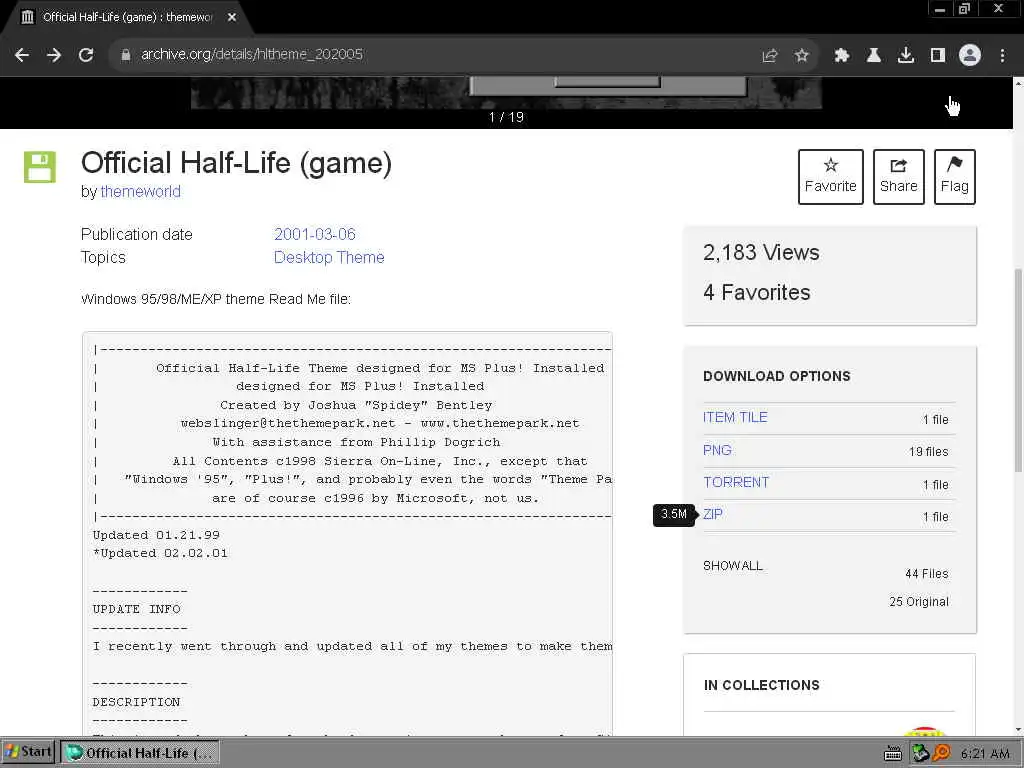
Task: Open the Chrome profile avatar
Action: [x=969, y=55]
